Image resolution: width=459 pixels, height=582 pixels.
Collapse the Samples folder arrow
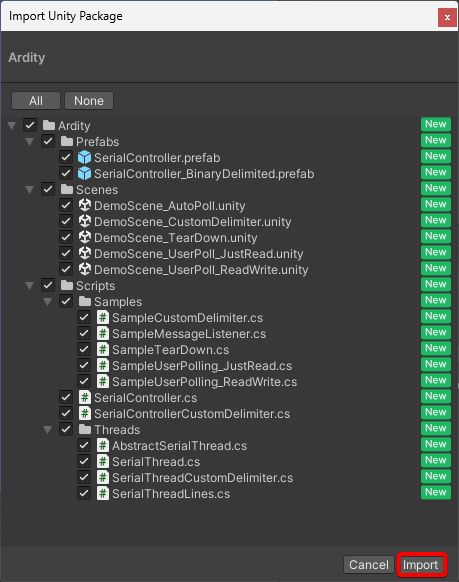[47, 301]
